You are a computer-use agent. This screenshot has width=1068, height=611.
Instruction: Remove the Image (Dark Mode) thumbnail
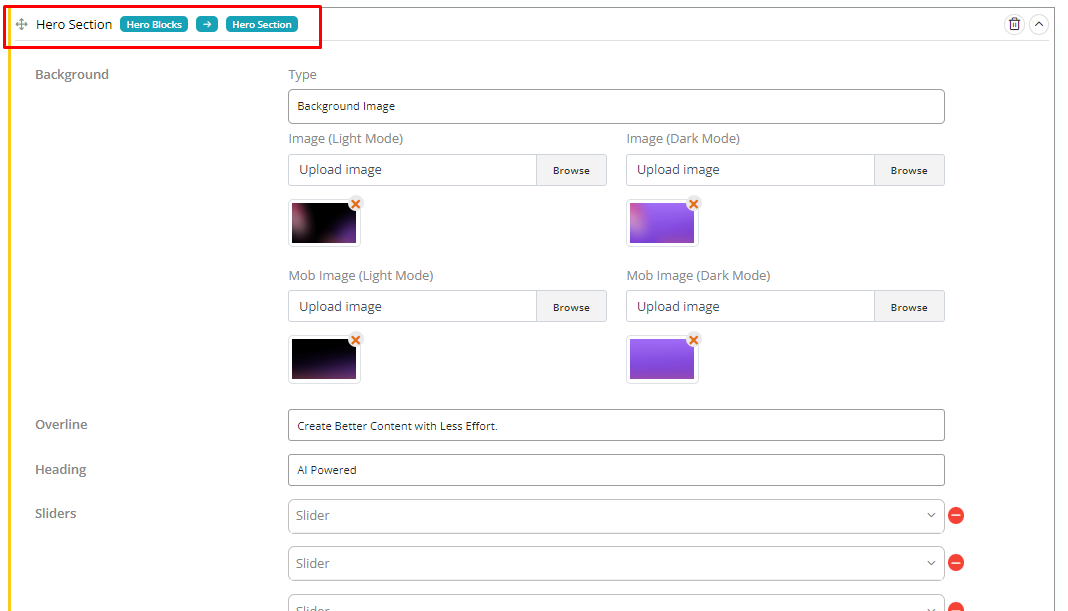pyautogui.click(x=693, y=204)
